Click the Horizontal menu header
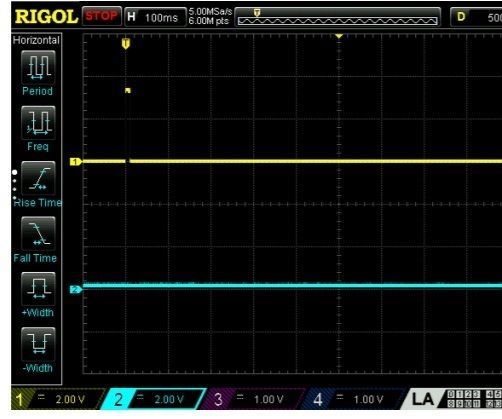Screen dimensions: 502x419 (36, 40)
